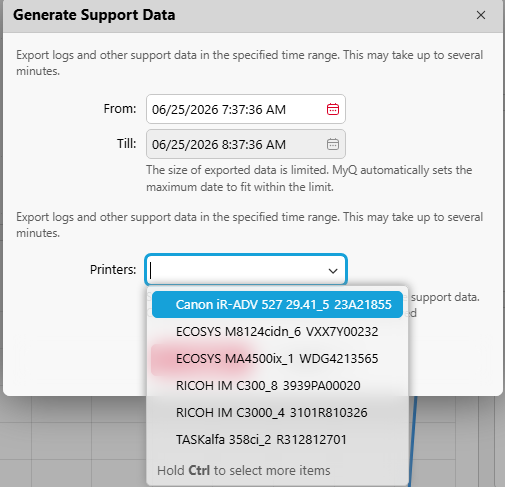Choose ECOSYS M8124cidn_6 from list
Image resolution: width=505 pixels, height=487 pixels.
277,332
